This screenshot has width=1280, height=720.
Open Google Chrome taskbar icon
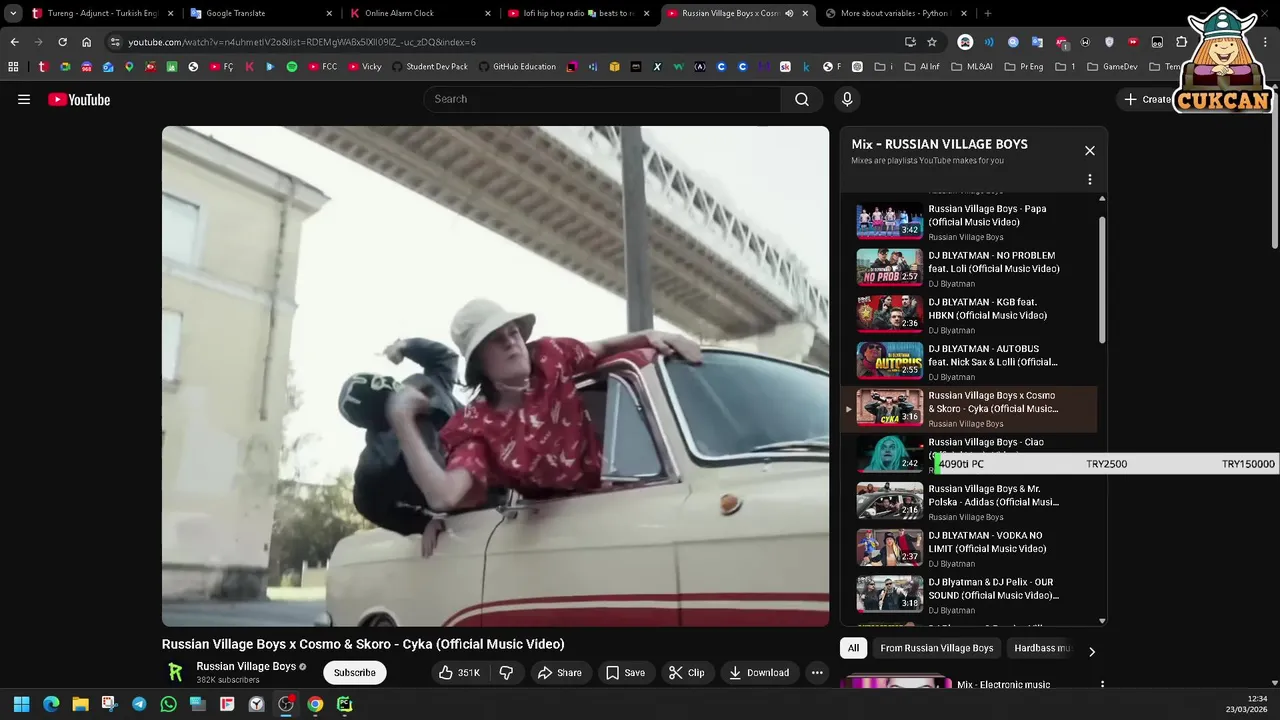315,704
